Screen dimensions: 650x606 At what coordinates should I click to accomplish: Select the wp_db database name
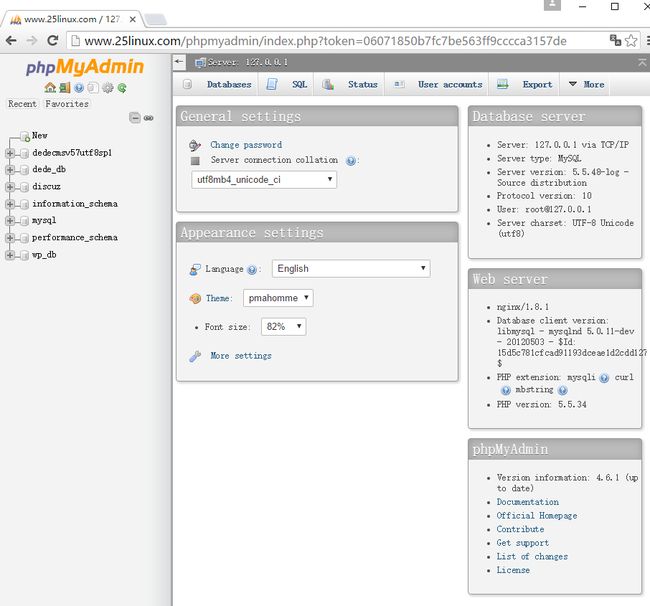pos(44,255)
